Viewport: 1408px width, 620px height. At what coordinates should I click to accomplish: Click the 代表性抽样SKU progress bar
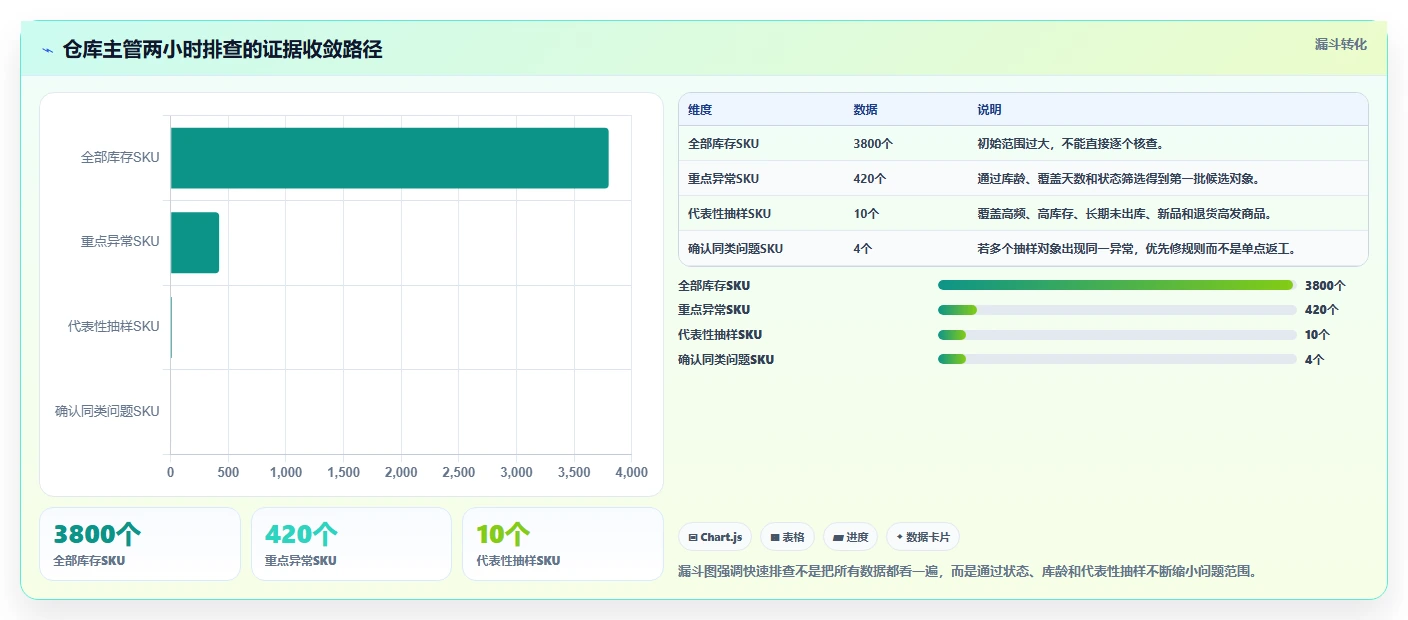(x=1117, y=335)
